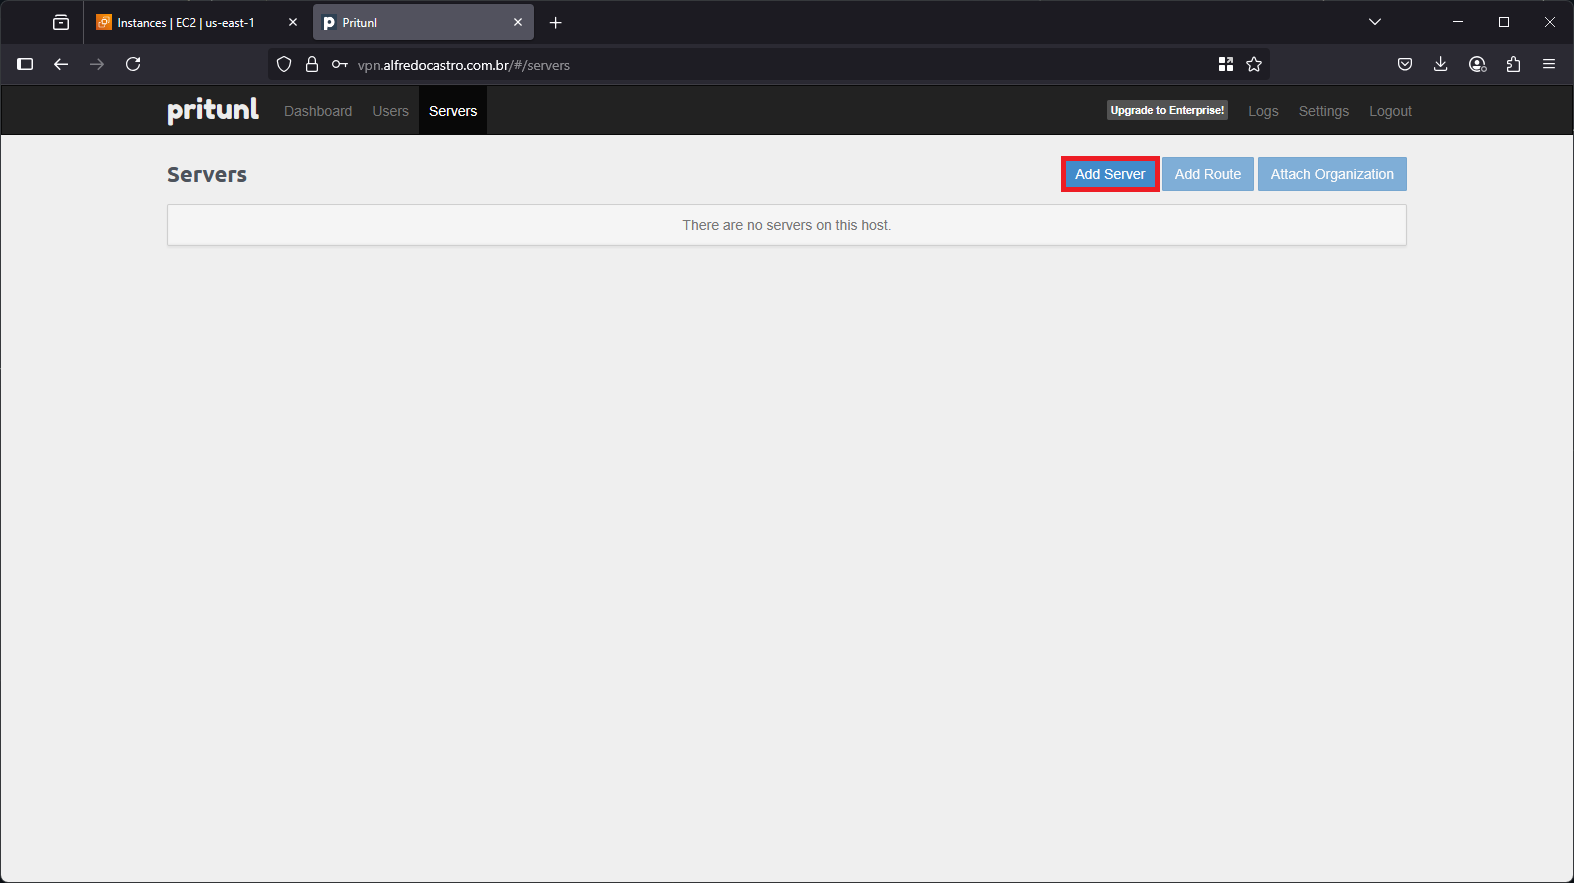Bookmark this page with star icon

tap(1254, 64)
